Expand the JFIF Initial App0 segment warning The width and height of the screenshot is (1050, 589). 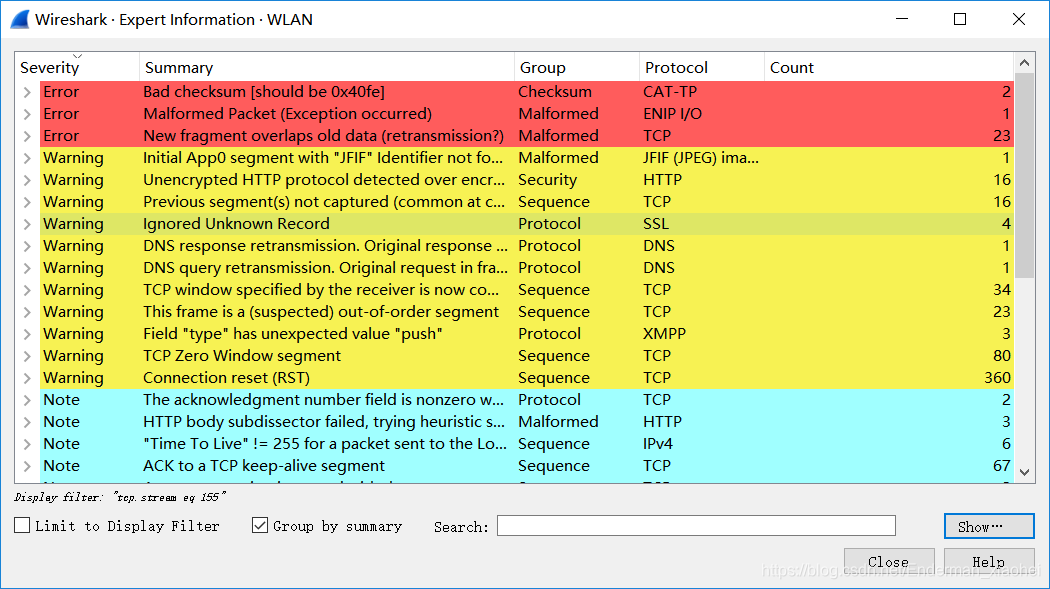27,158
